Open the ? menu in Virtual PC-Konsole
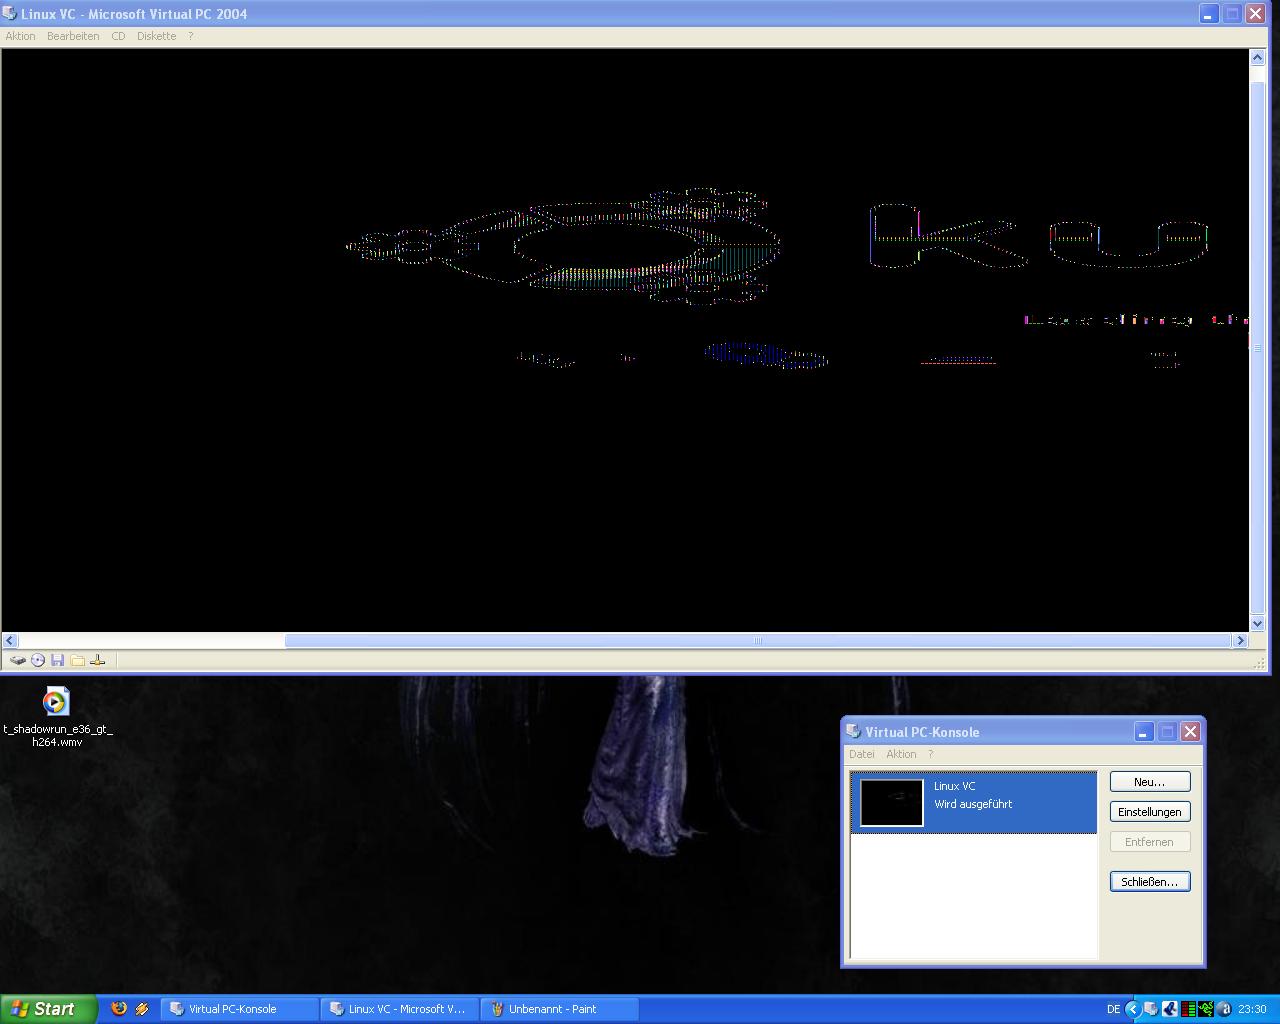Viewport: 1280px width, 1024px height. pos(930,754)
